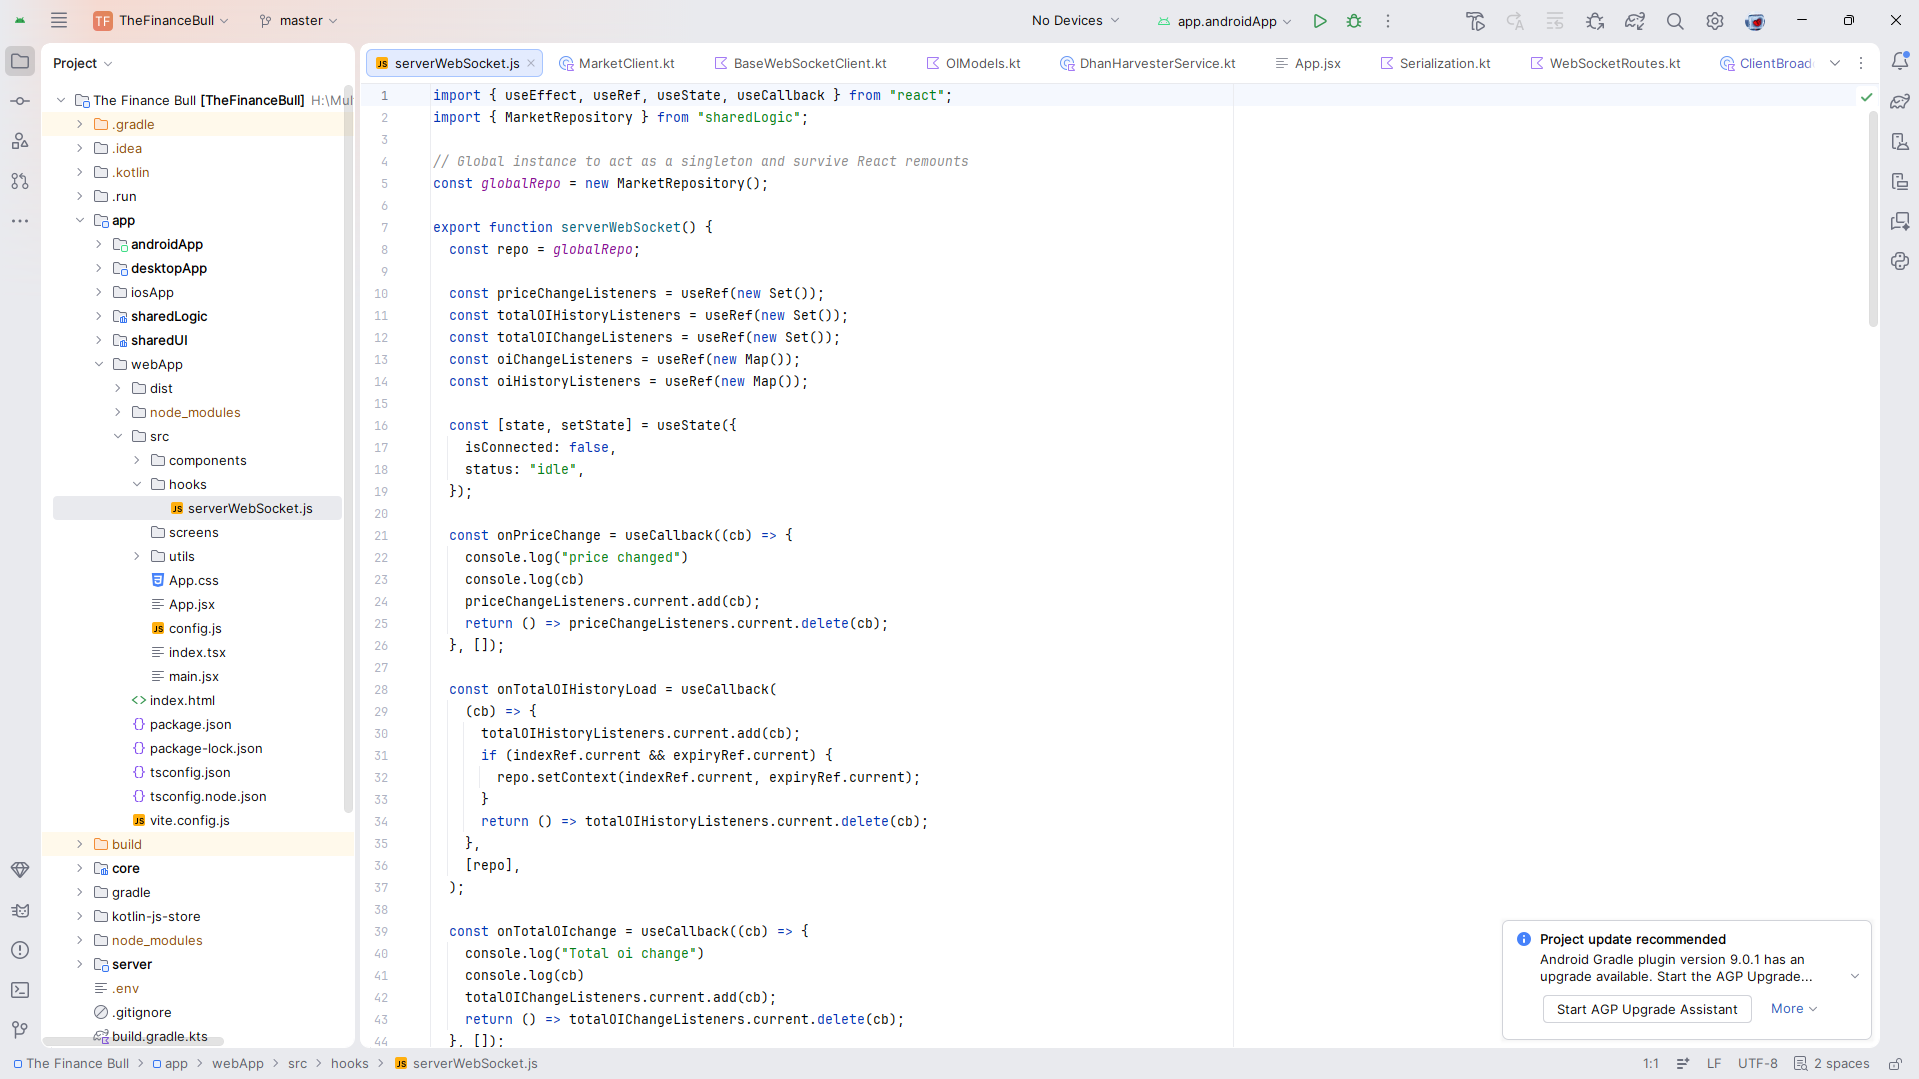Screen dimensions: 1919x1079
Task: Click Start AGP Upgrade Assistant button
Action: 1646,1009
